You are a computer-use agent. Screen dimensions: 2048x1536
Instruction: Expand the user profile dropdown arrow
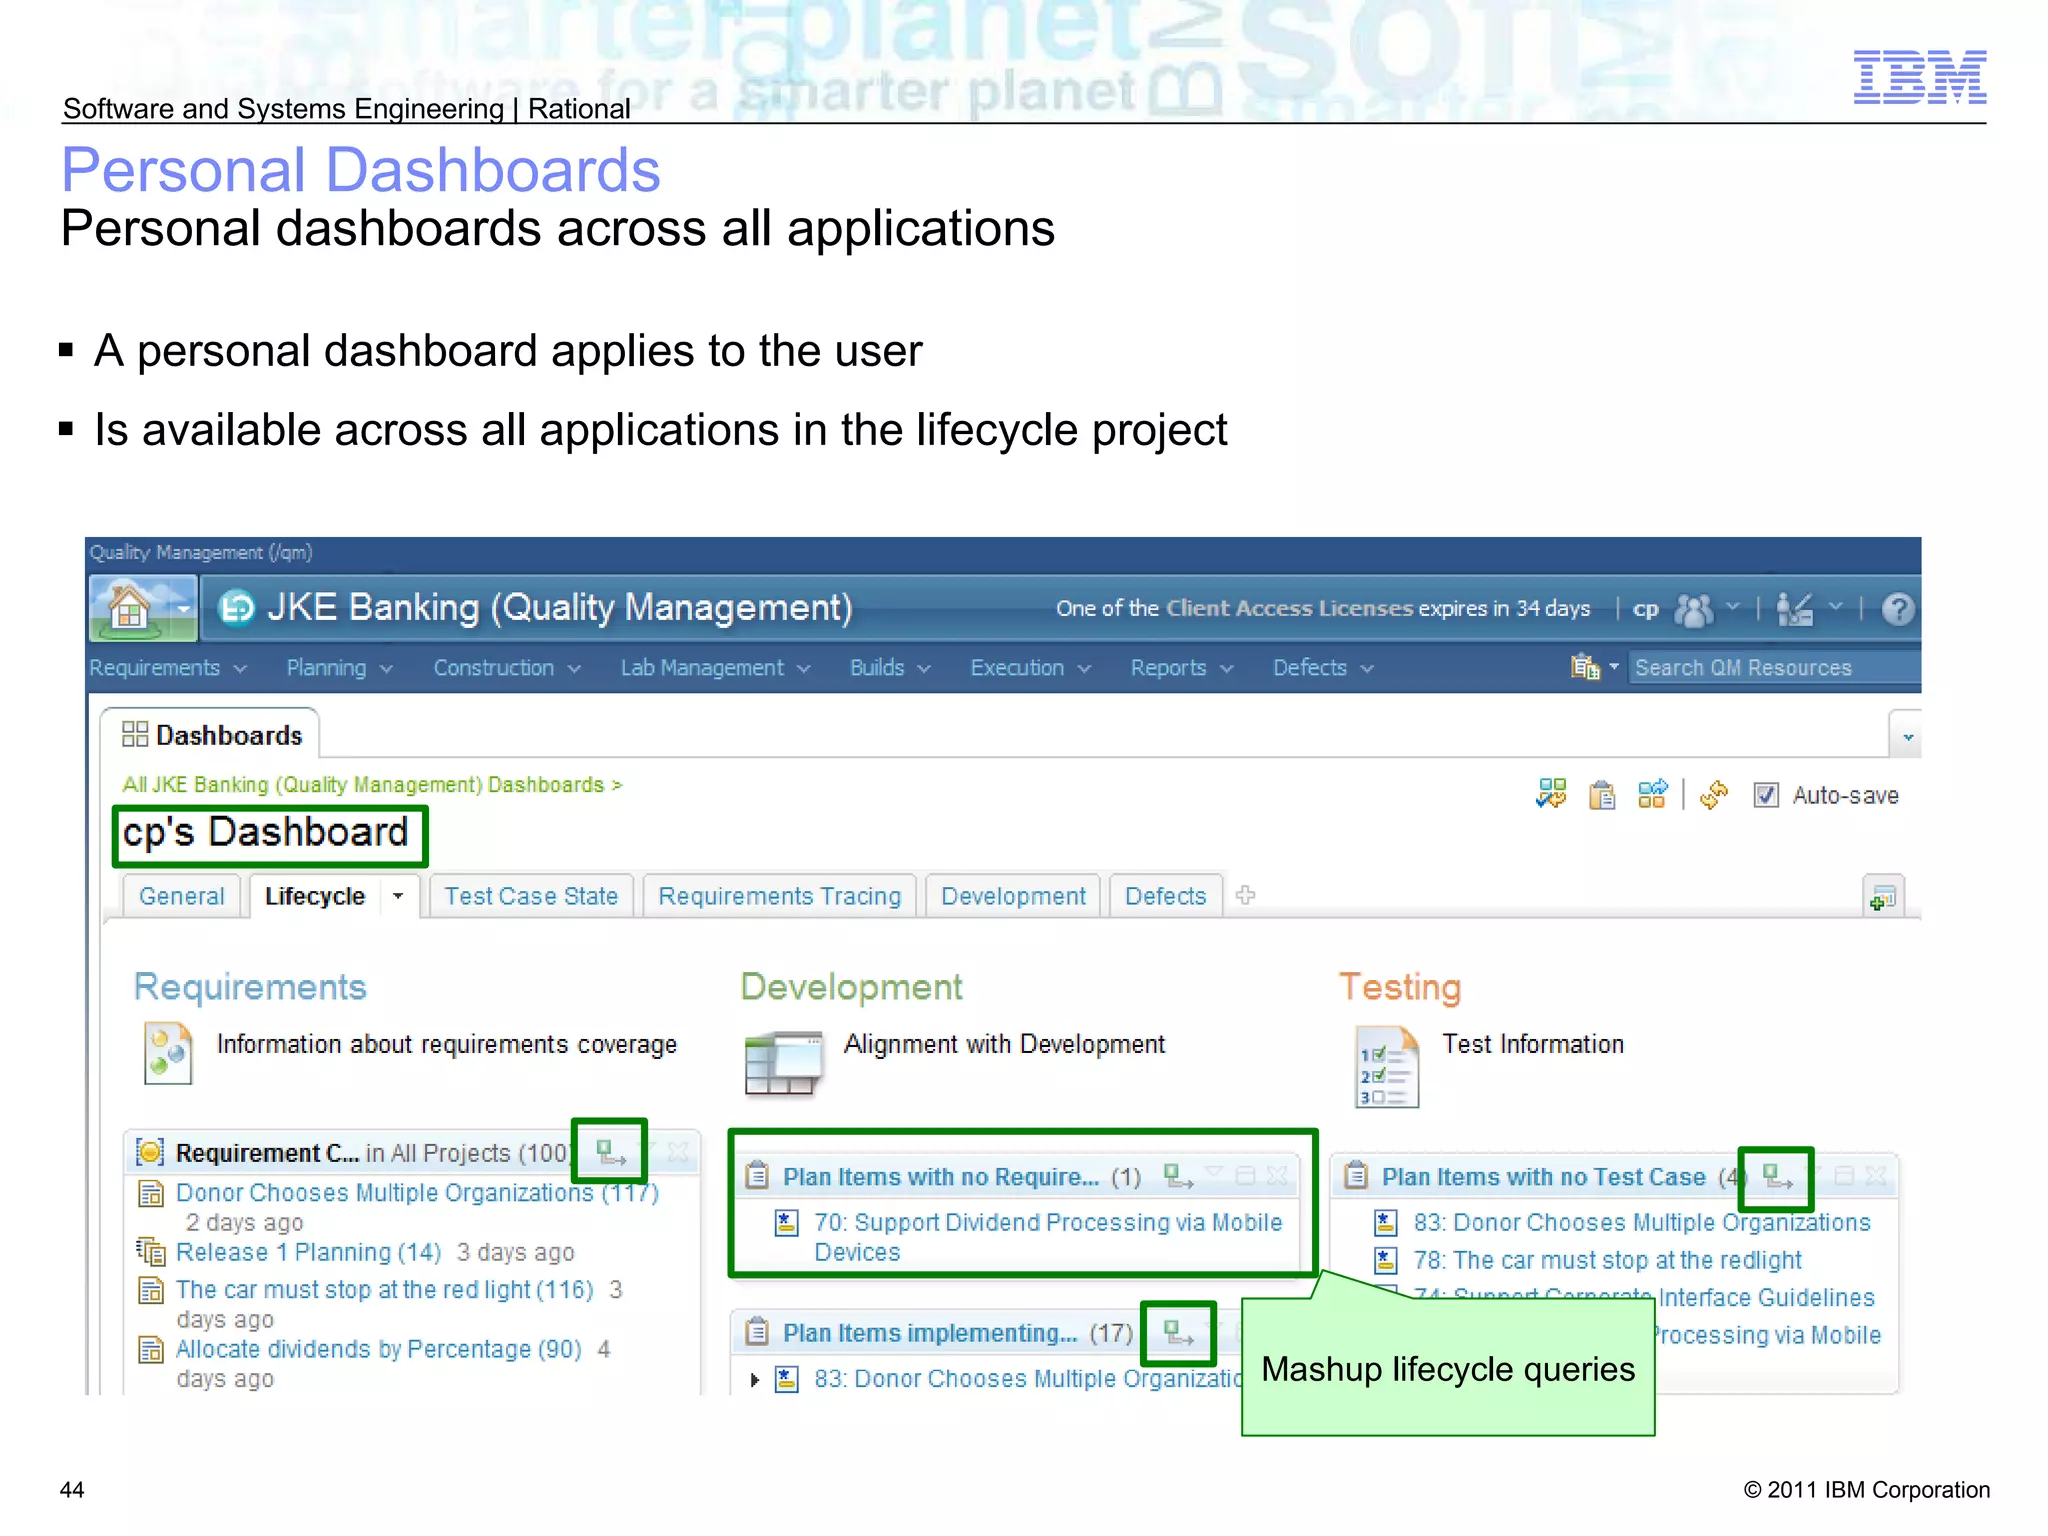pyautogui.click(x=1734, y=607)
